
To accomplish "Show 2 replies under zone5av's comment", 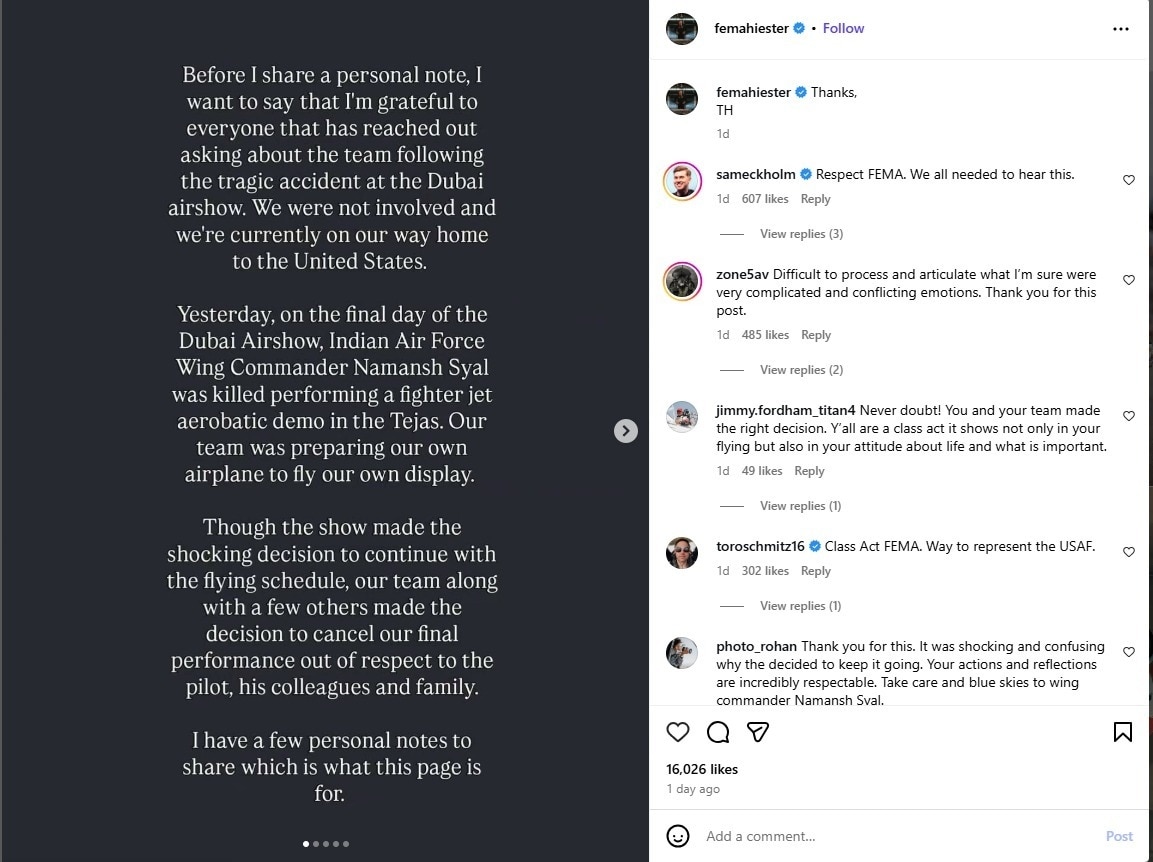I will point(801,370).
